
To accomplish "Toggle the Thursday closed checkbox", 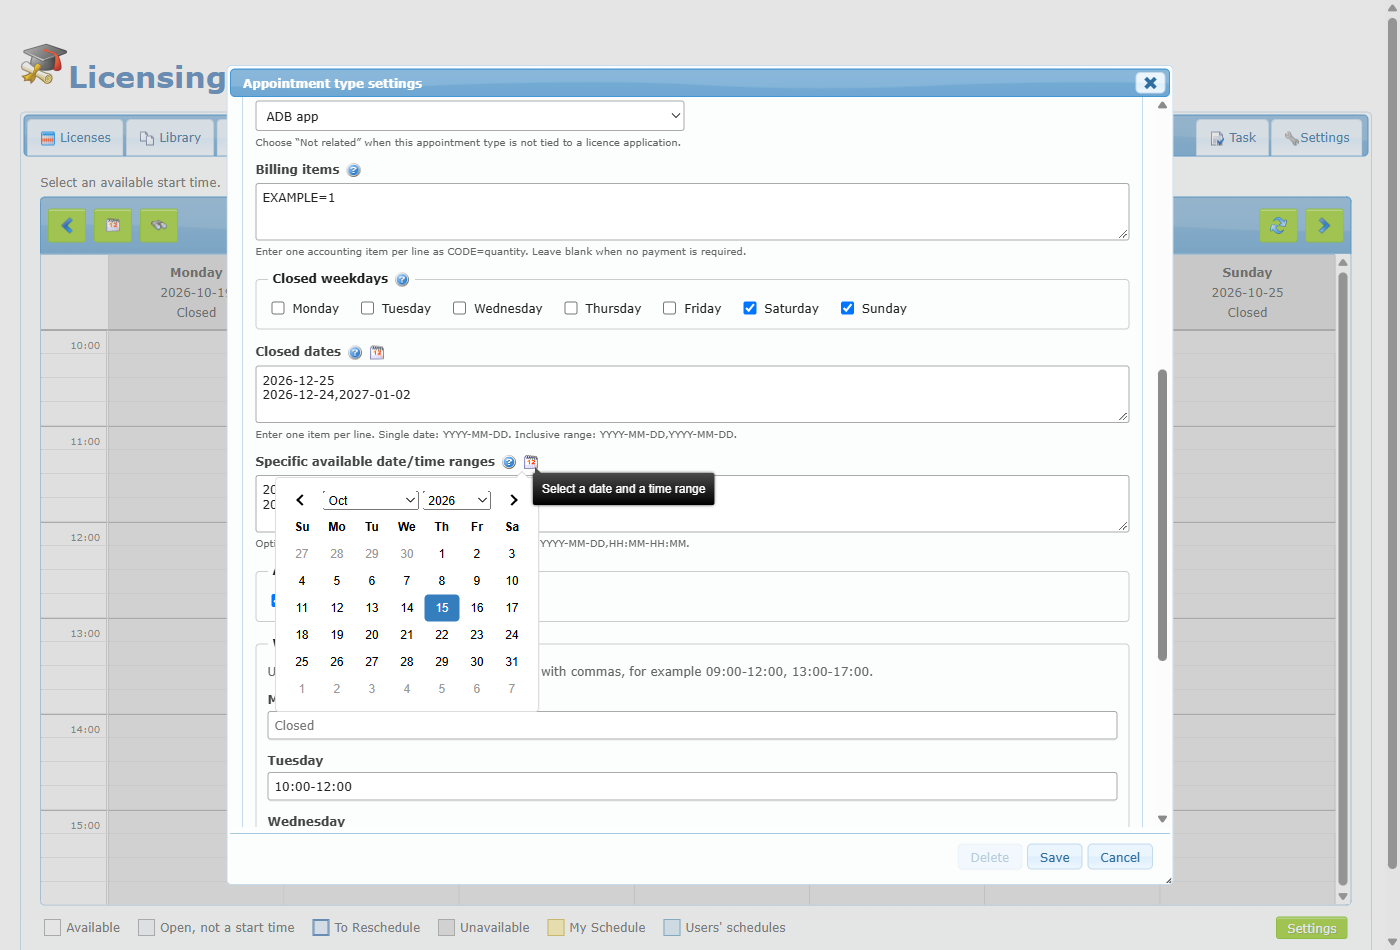I will [x=570, y=308].
